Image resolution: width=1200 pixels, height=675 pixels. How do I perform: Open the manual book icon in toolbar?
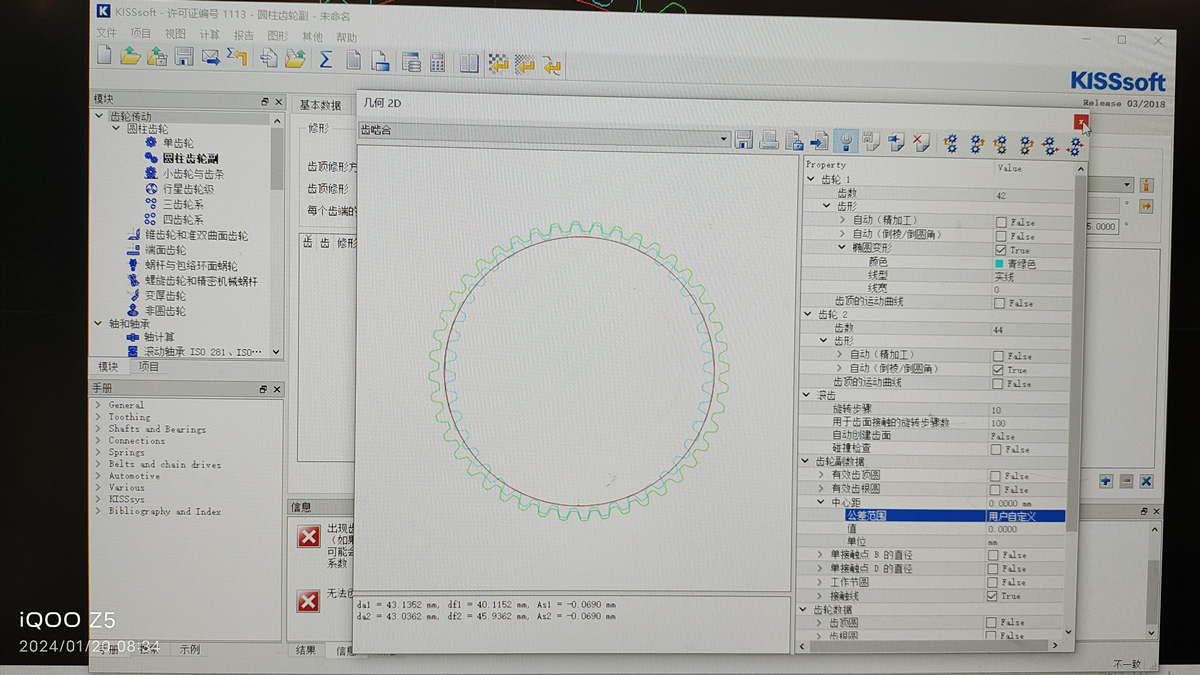click(469, 62)
